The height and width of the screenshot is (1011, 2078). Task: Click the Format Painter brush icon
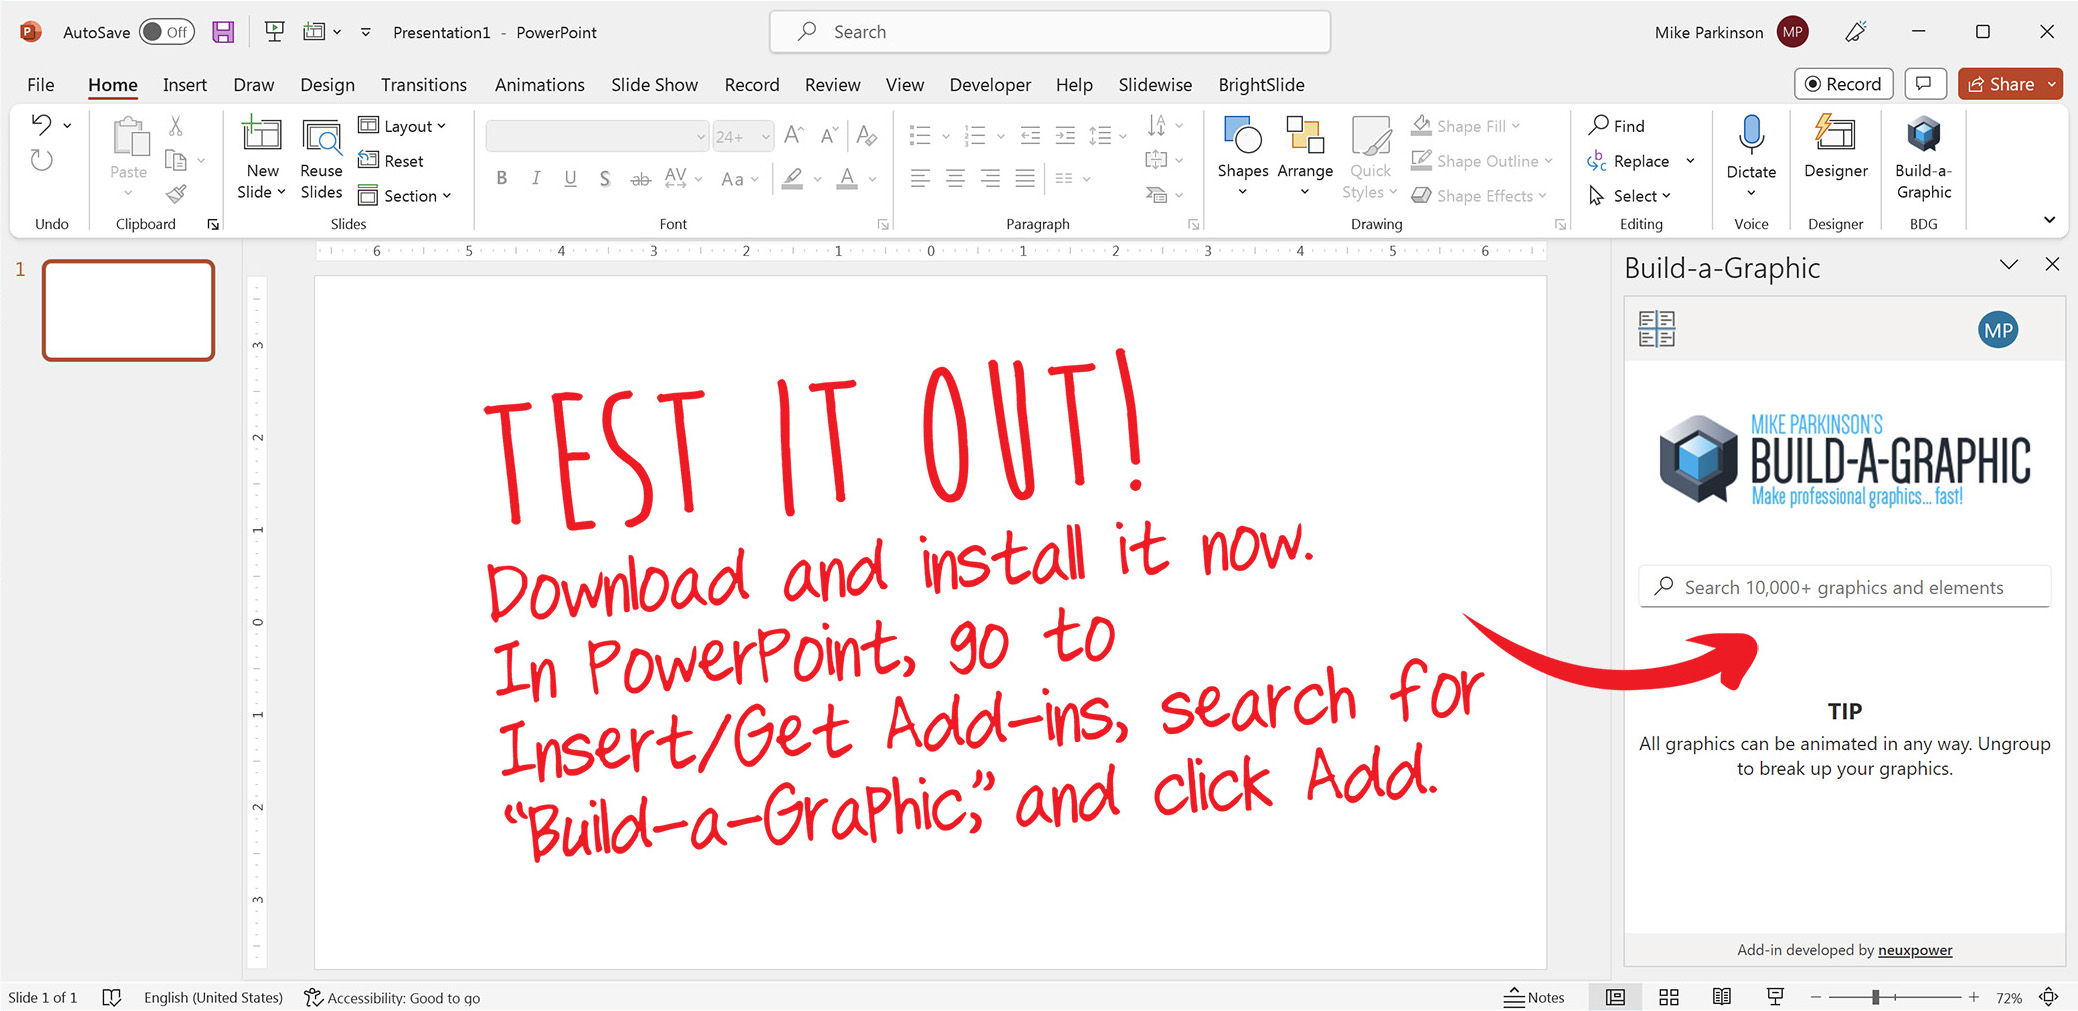coord(176,194)
